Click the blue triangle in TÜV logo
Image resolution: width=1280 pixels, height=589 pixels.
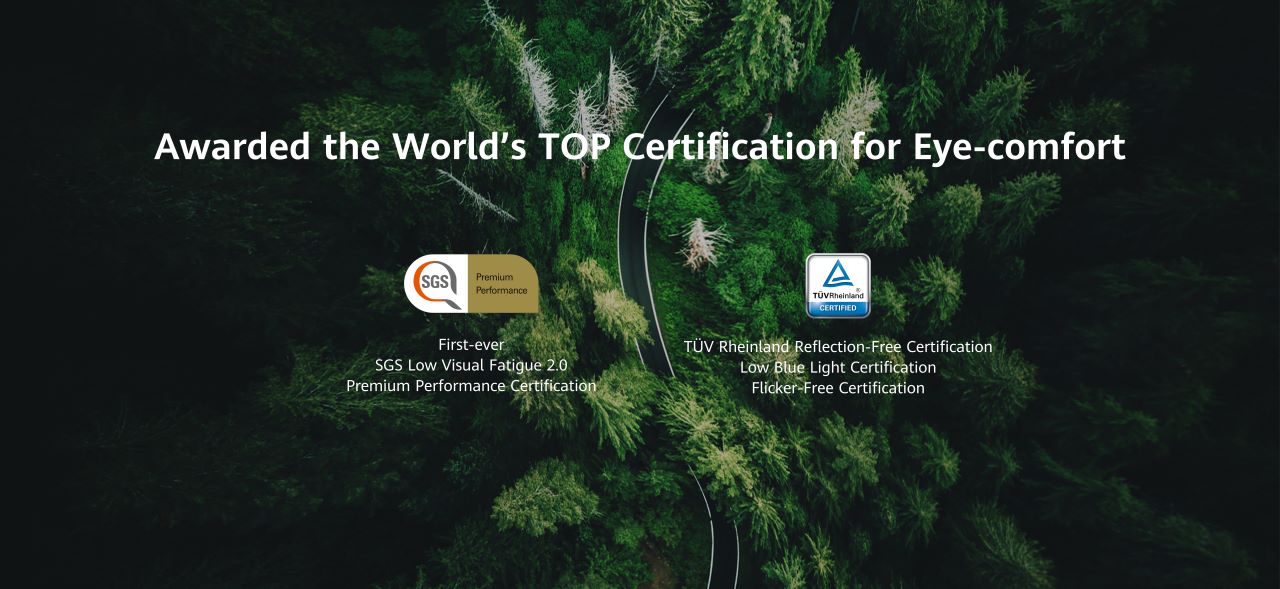coord(838,276)
